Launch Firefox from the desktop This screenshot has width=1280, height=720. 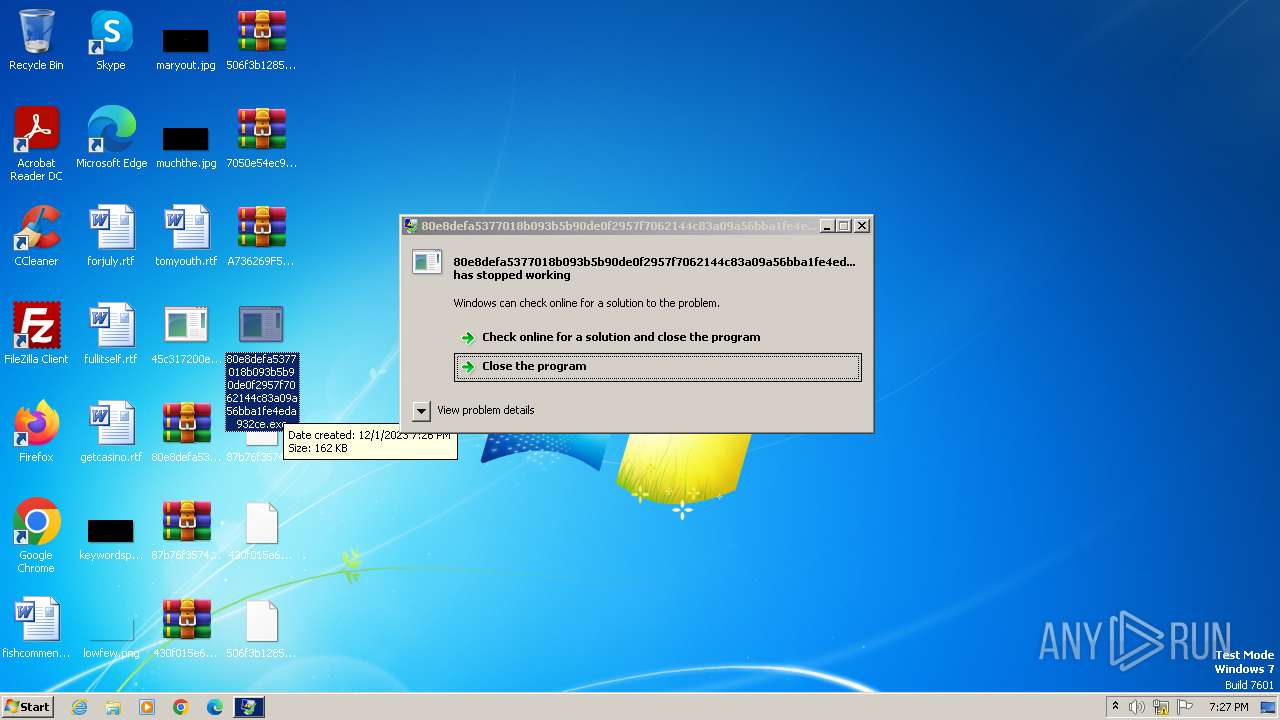click(x=36, y=432)
